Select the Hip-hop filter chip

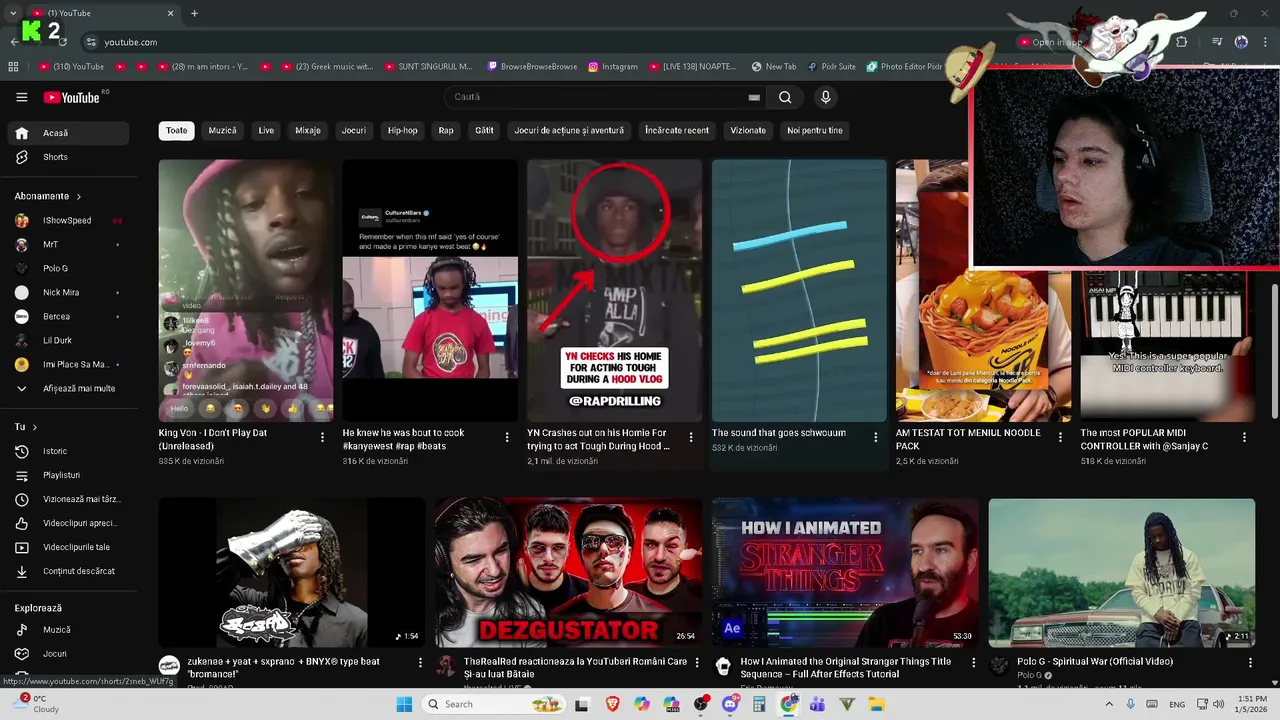pos(402,130)
